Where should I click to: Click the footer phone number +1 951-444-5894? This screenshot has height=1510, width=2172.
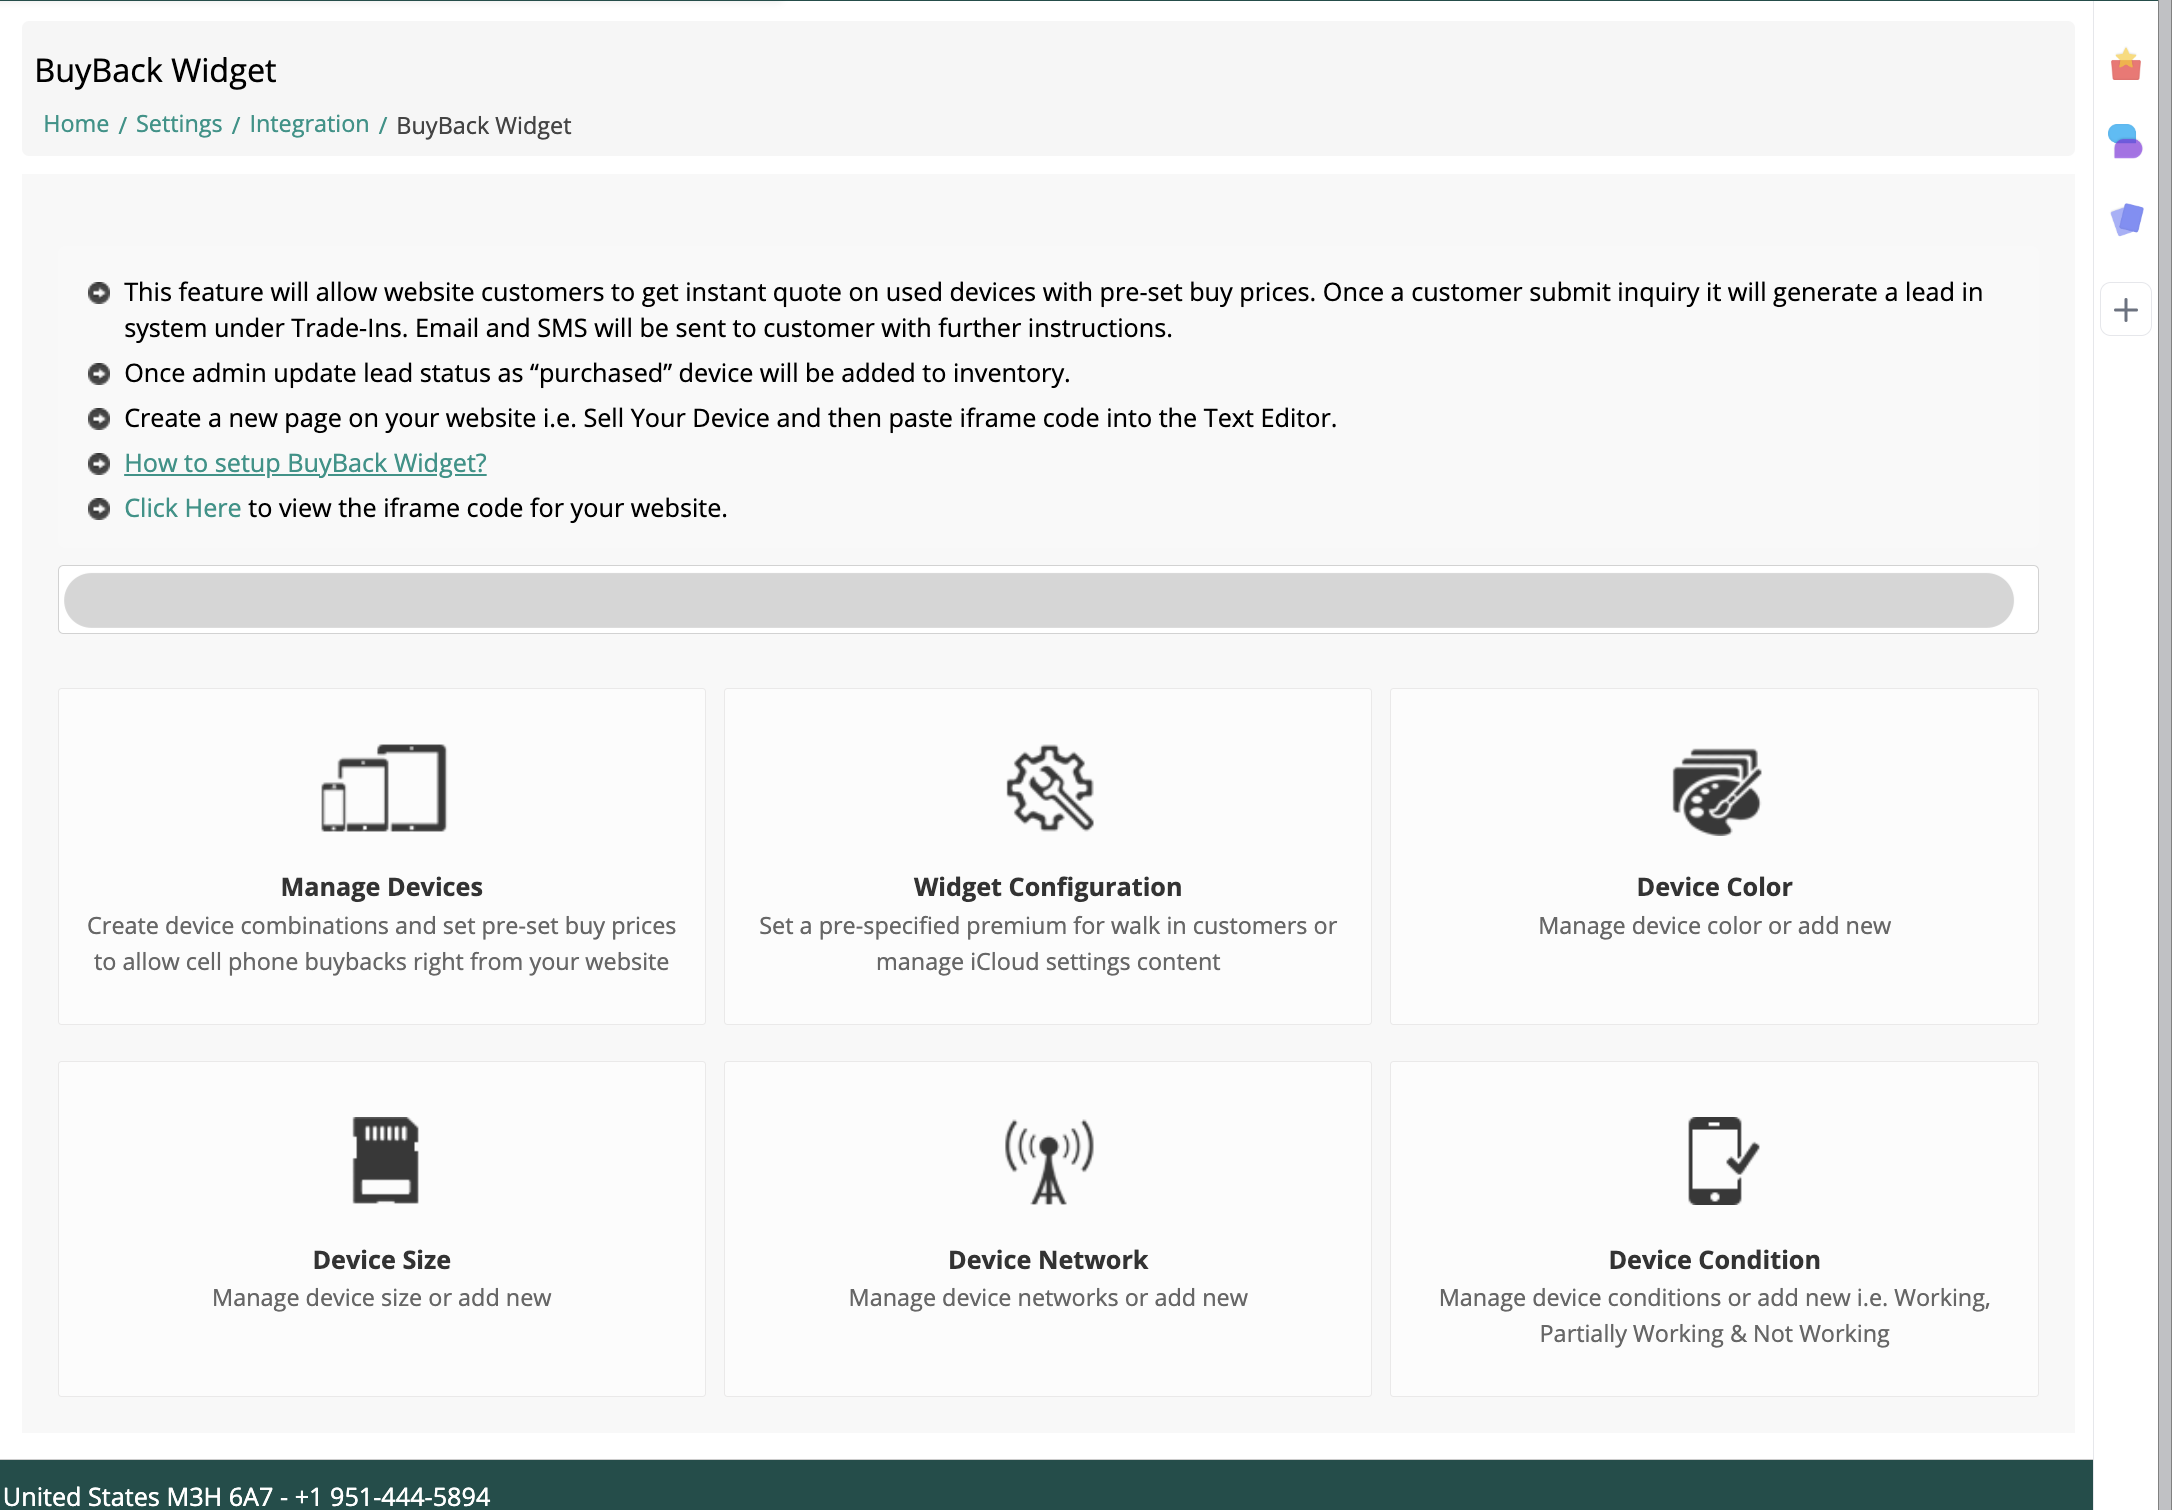coord(392,1496)
